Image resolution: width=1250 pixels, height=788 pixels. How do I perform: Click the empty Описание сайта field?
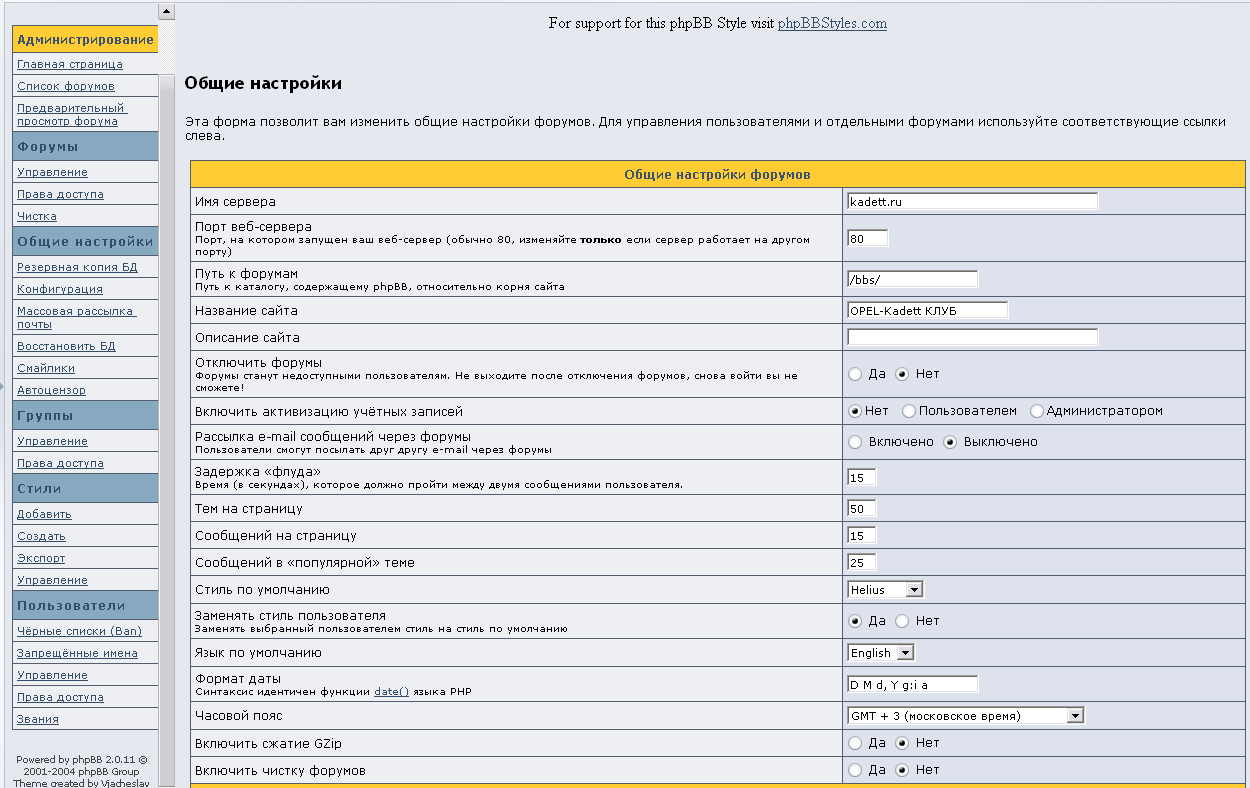[972, 337]
